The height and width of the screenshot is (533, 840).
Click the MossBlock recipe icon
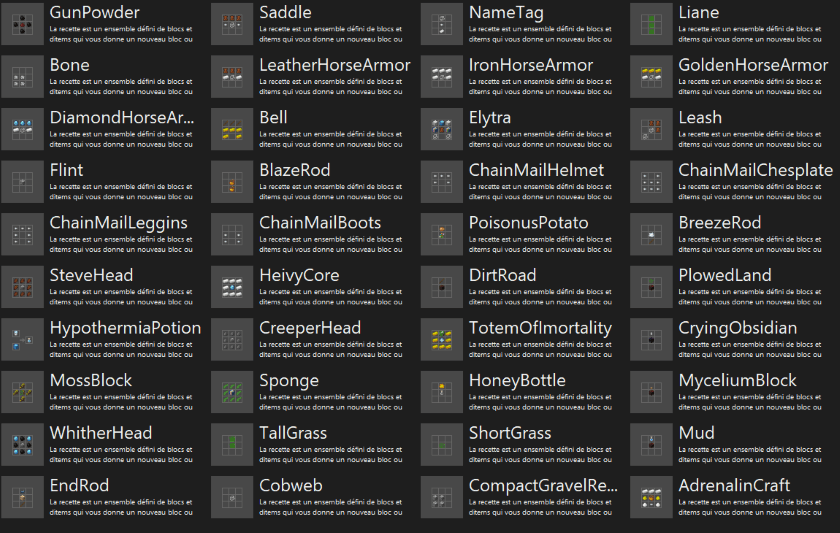[22, 392]
